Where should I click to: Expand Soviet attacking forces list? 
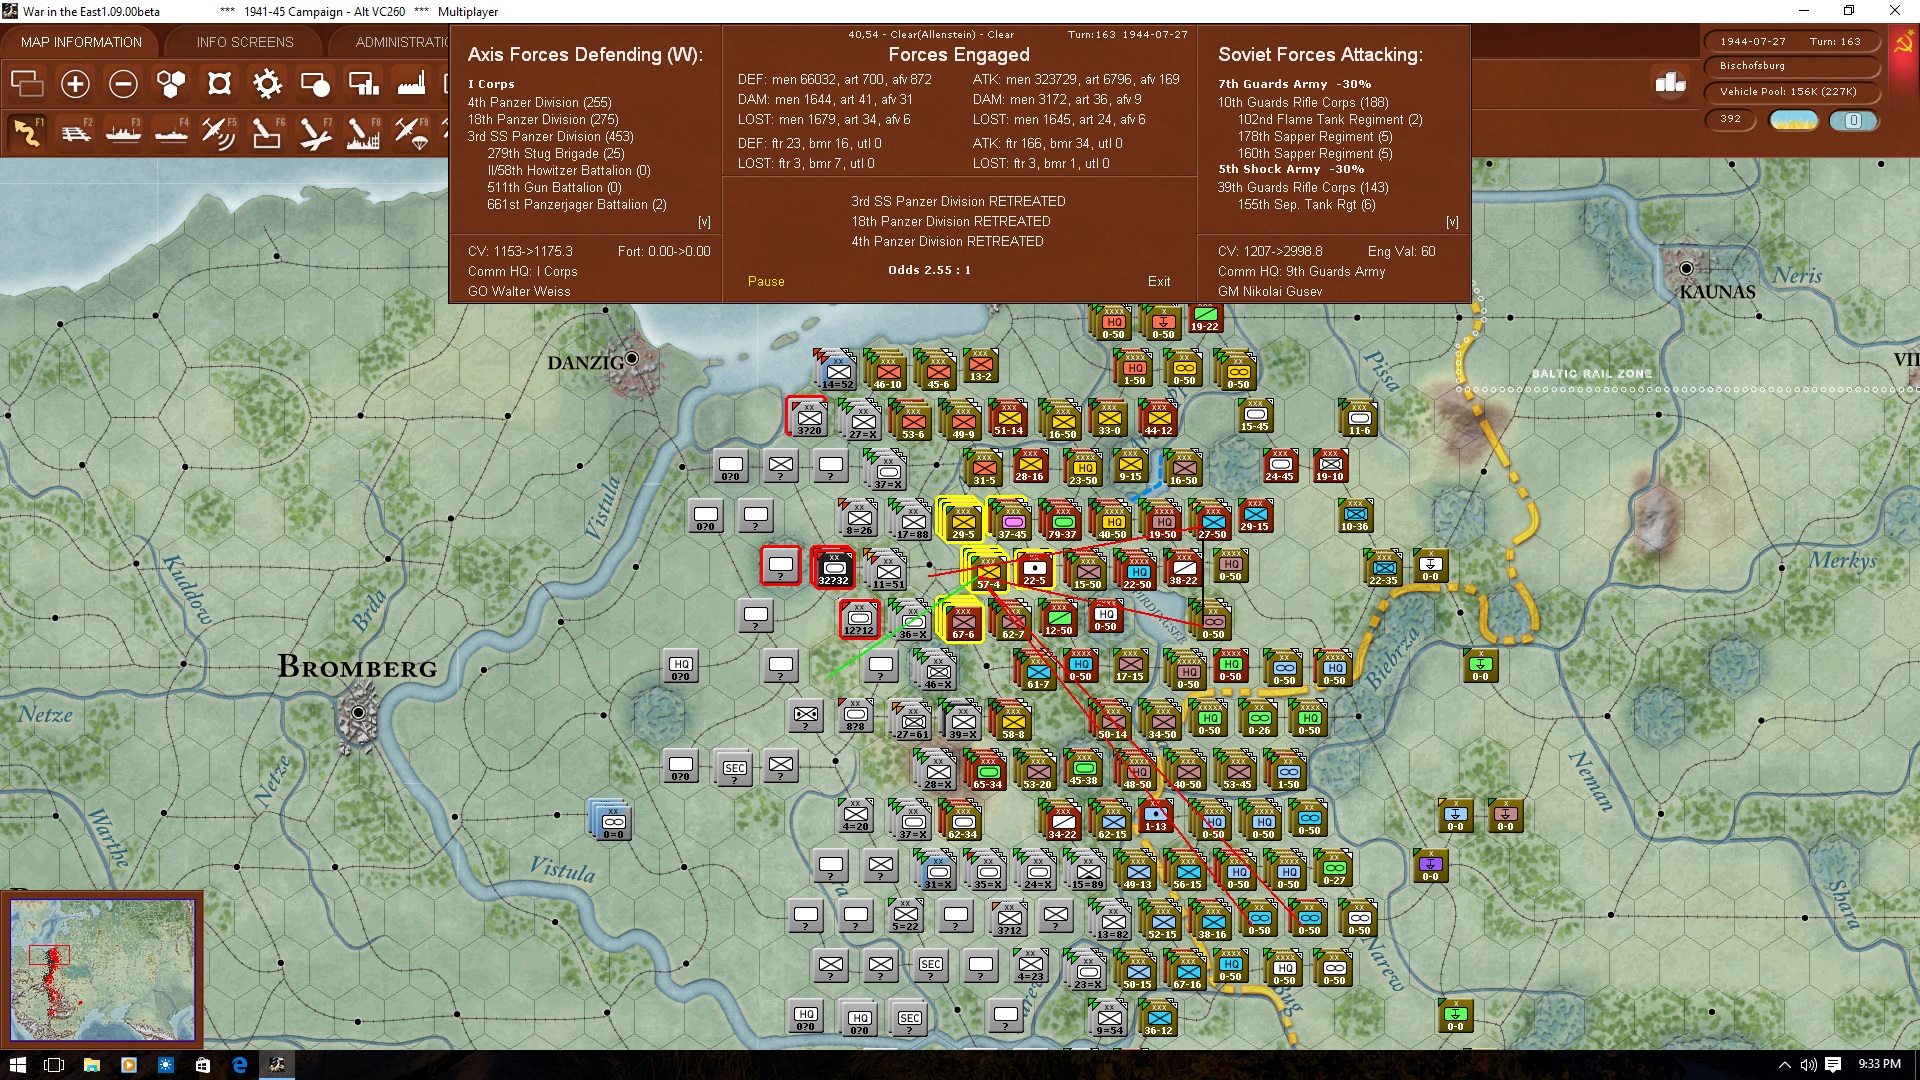[1452, 222]
